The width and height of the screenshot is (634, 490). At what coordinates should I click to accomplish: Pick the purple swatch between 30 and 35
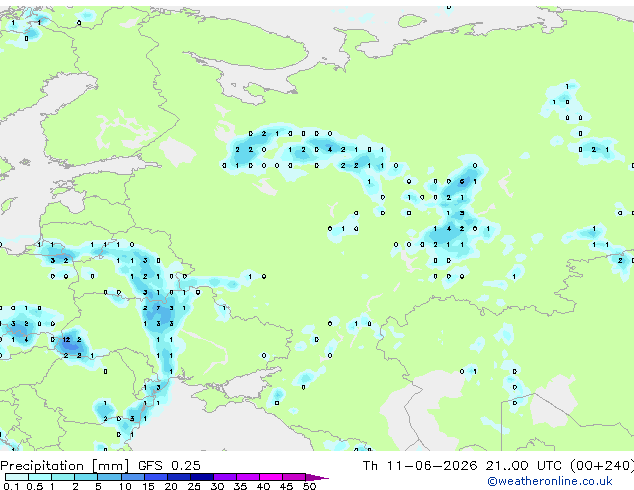(x=225, y=477)
